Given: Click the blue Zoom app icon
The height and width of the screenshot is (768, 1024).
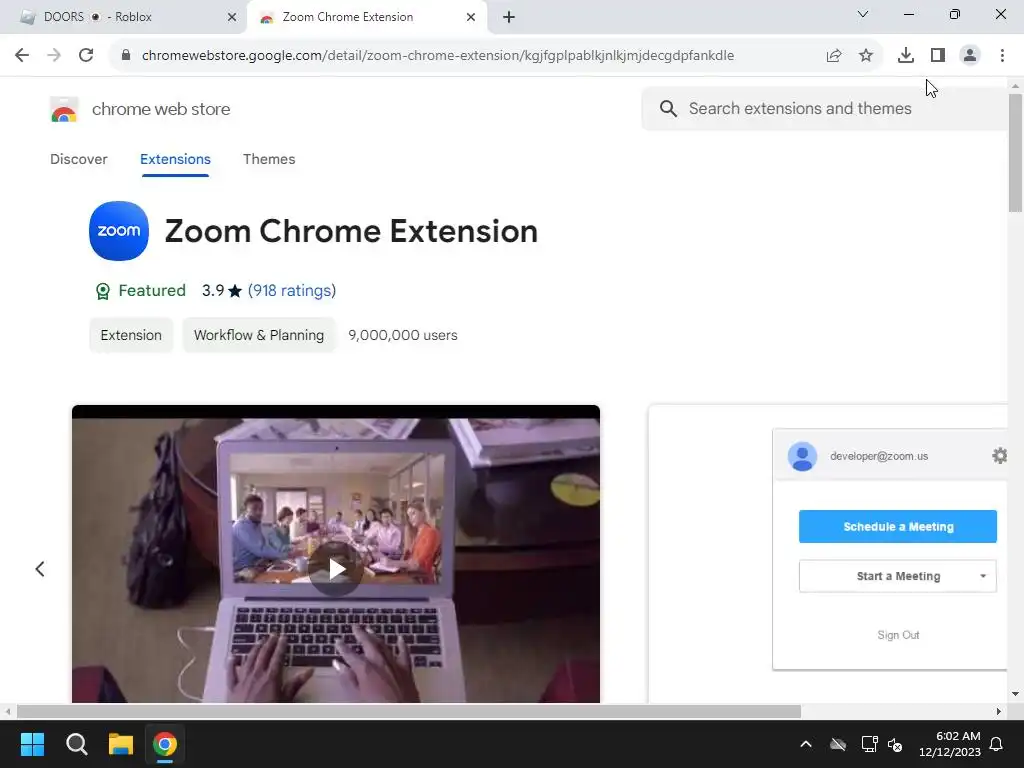Looking at the screenshot, I should click(119, 231).
